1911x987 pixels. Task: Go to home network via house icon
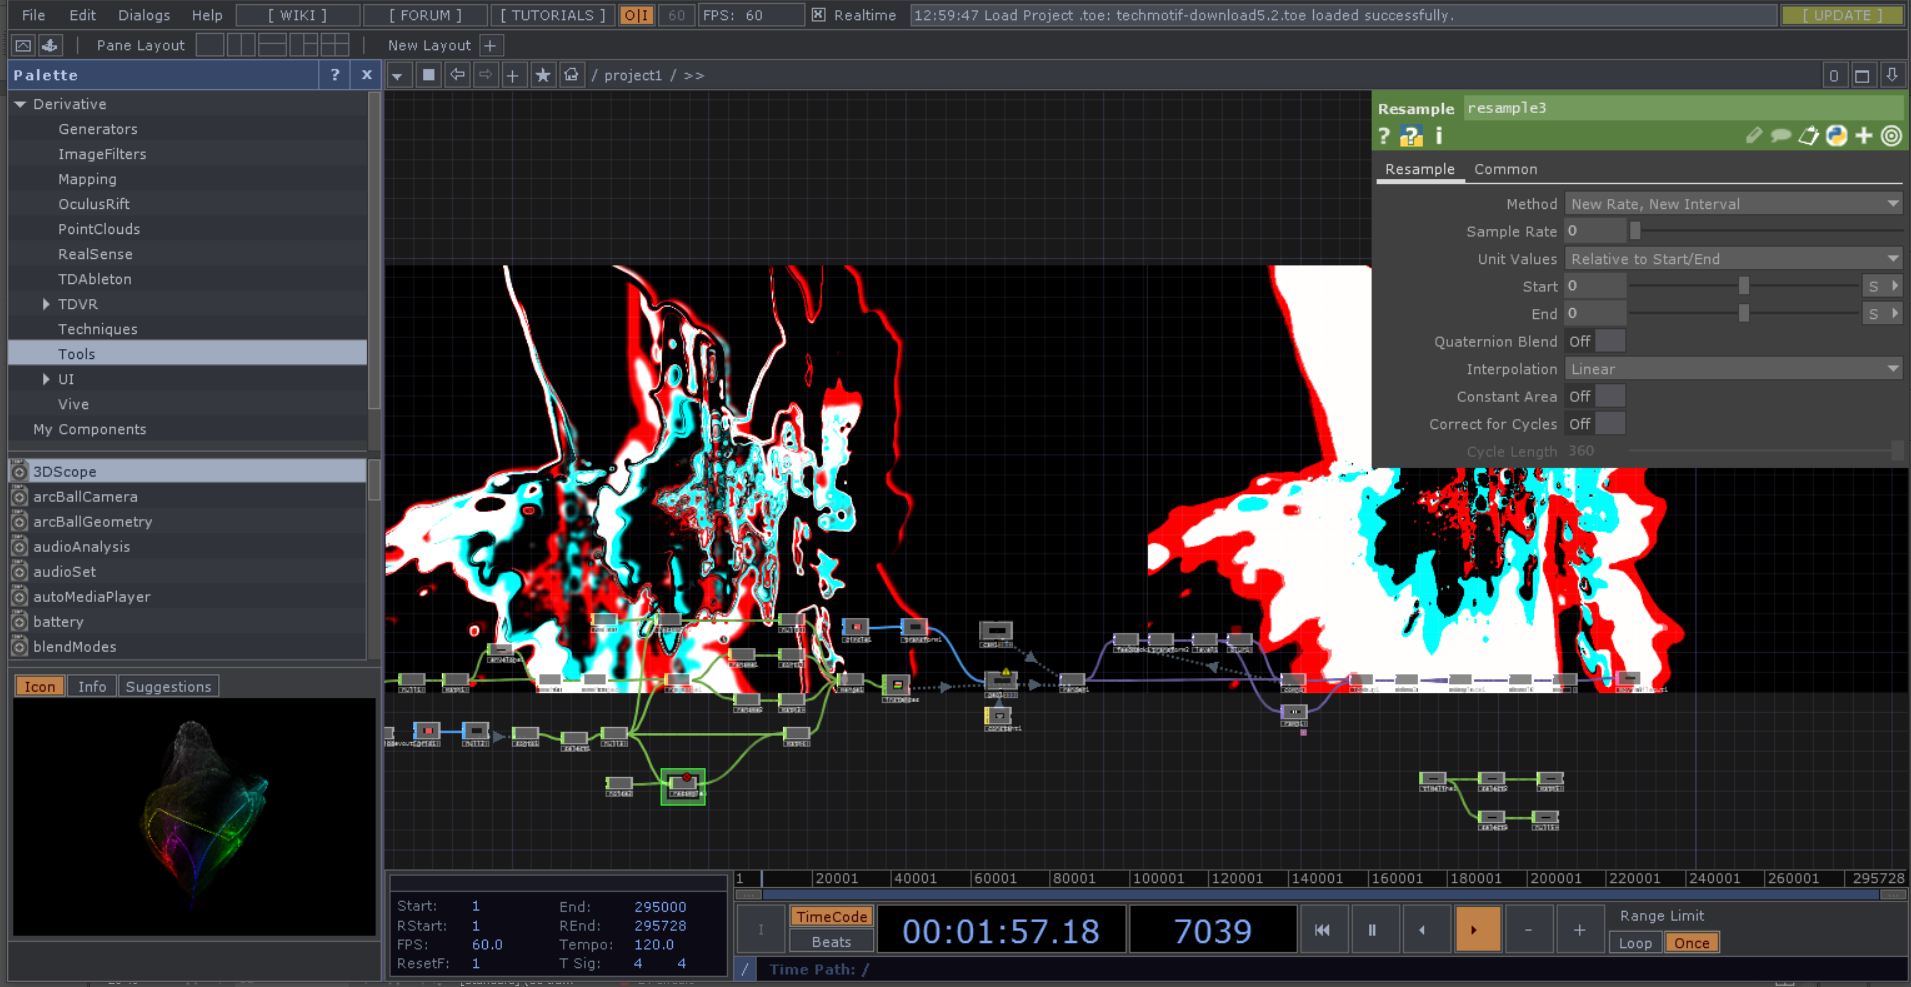(x=571, y=75)
